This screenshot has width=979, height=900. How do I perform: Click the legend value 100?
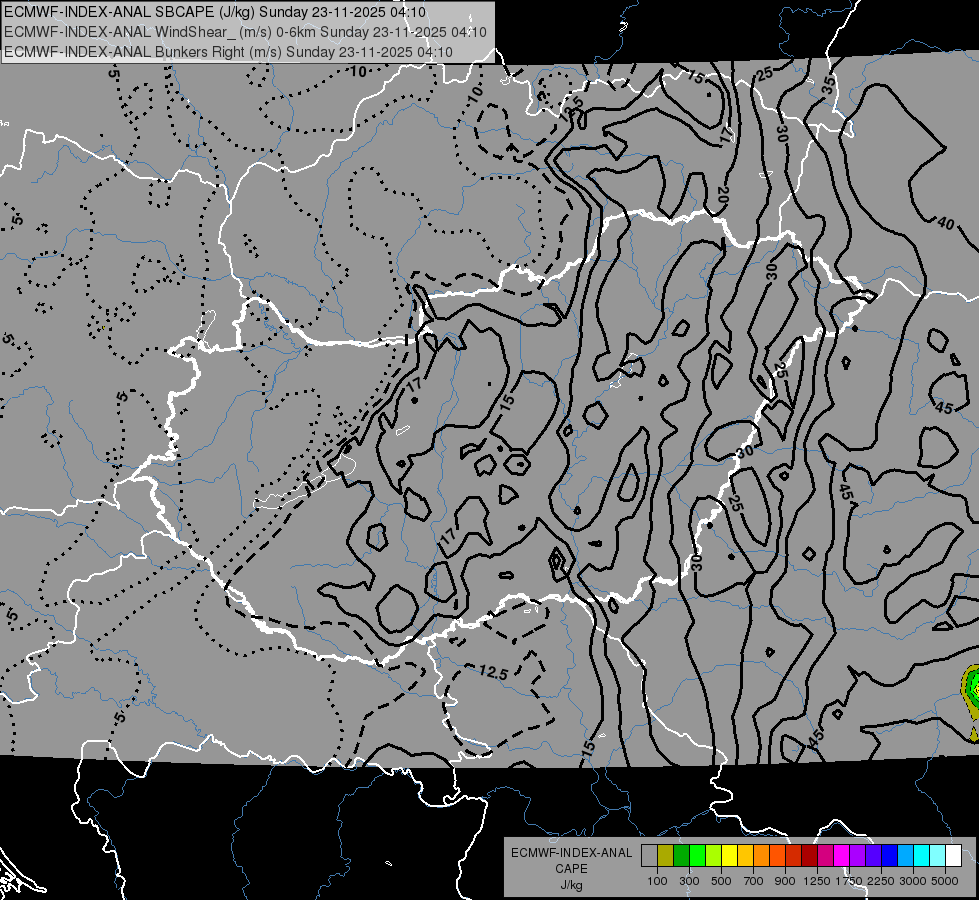coord(657,881)
